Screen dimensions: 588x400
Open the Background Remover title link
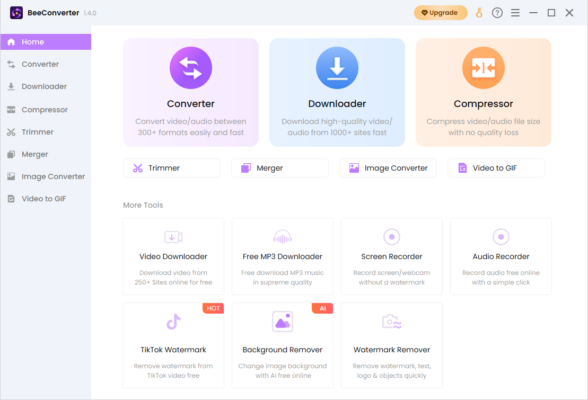(282, 350)
